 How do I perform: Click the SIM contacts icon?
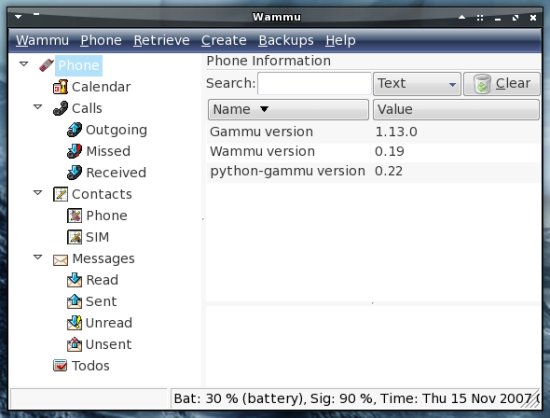pos(74,237)
